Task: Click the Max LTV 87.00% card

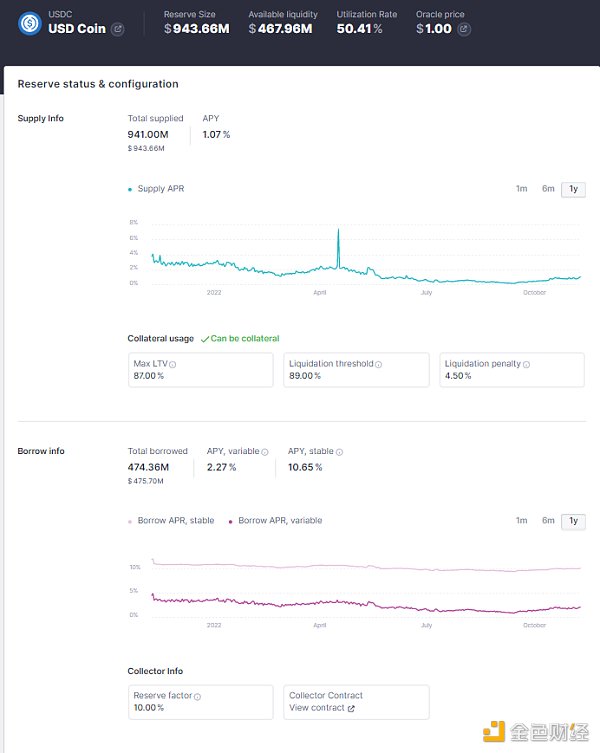Action: (200, 370)
